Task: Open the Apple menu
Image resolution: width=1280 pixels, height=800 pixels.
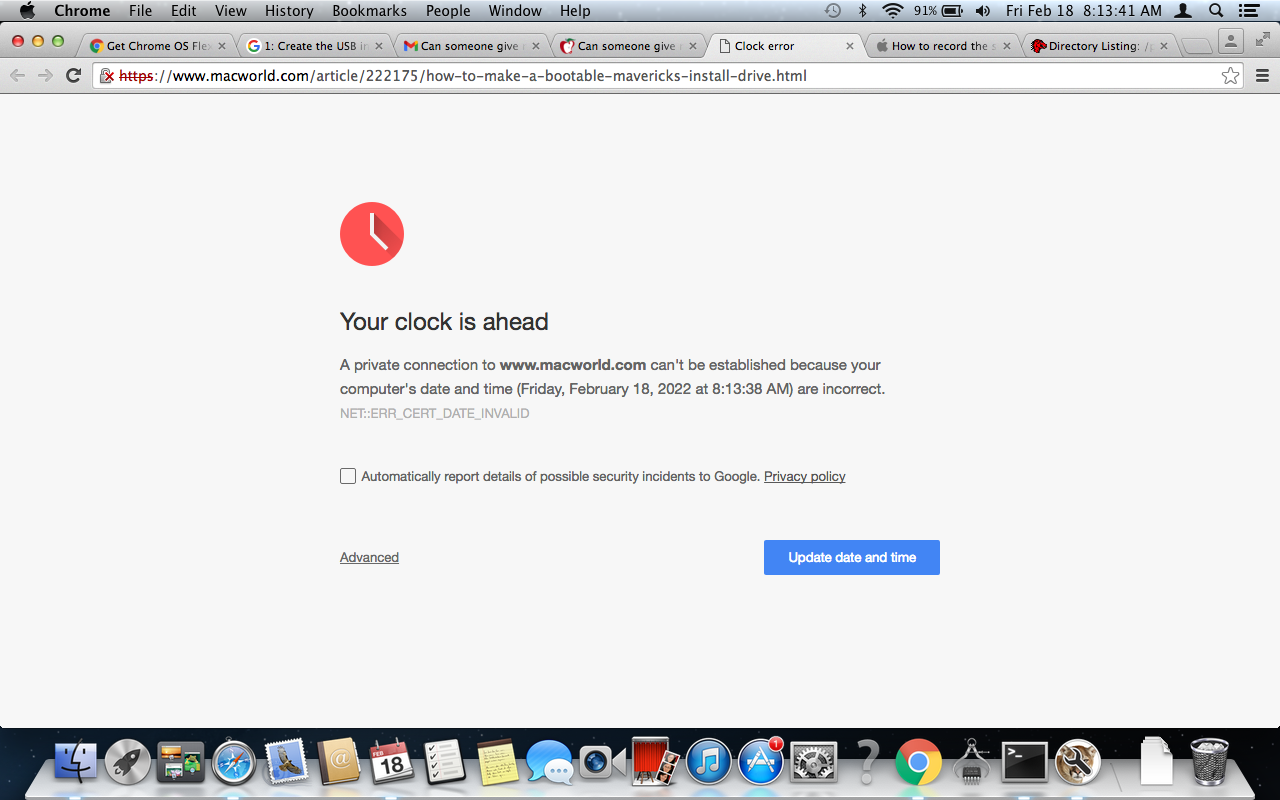Action: [x=27, y=11]
